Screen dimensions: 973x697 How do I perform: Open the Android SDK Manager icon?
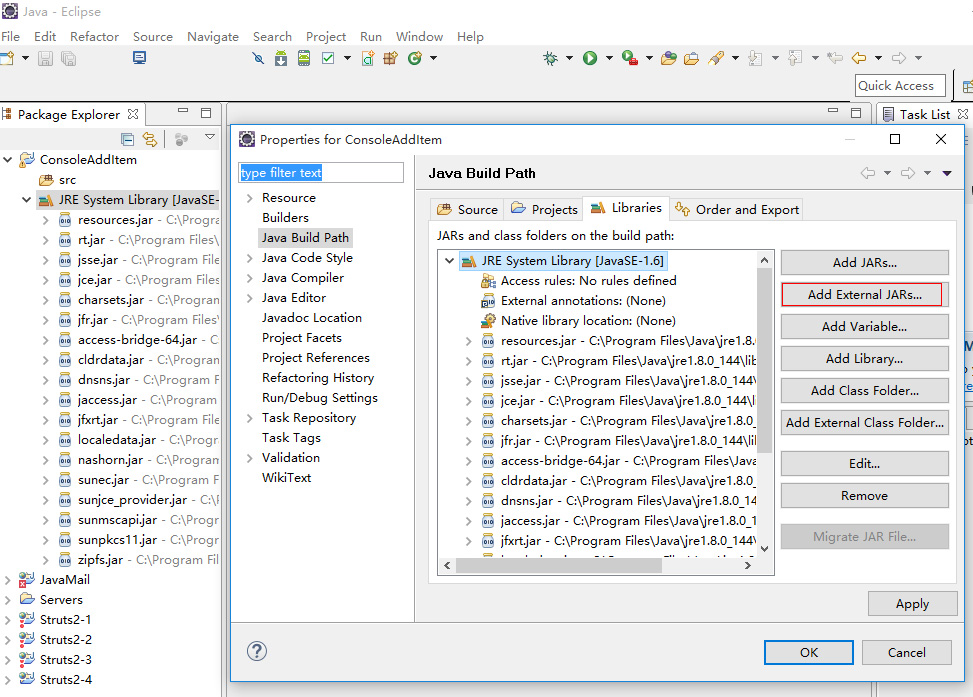click(281, 58)
